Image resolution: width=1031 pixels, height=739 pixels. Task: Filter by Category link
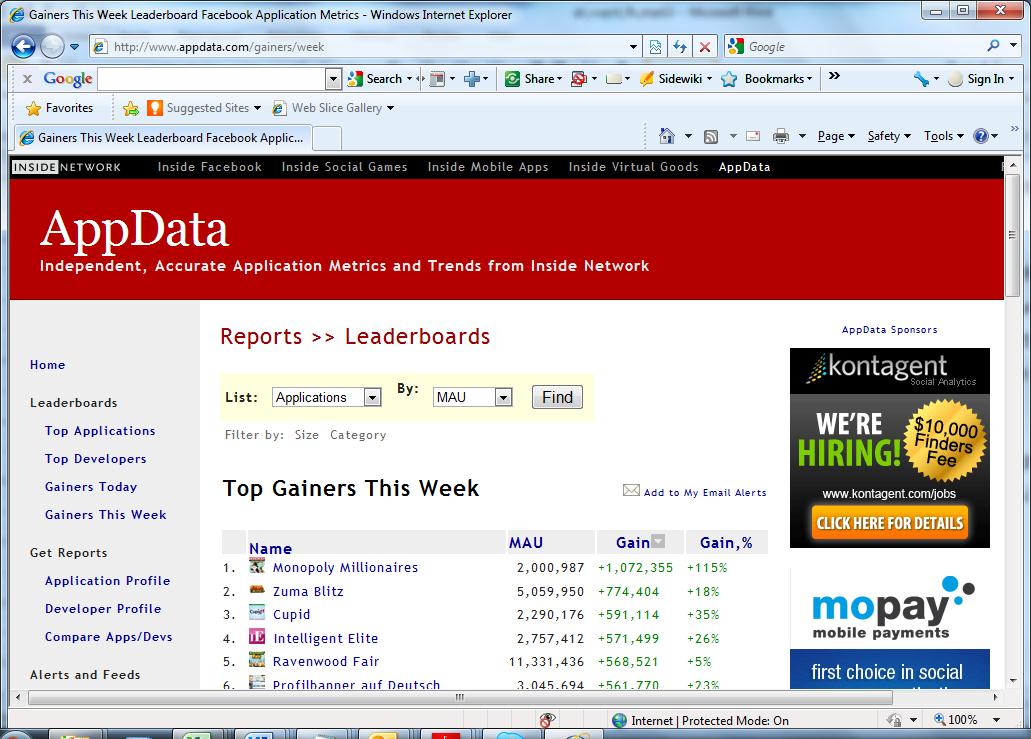(358, 435)
